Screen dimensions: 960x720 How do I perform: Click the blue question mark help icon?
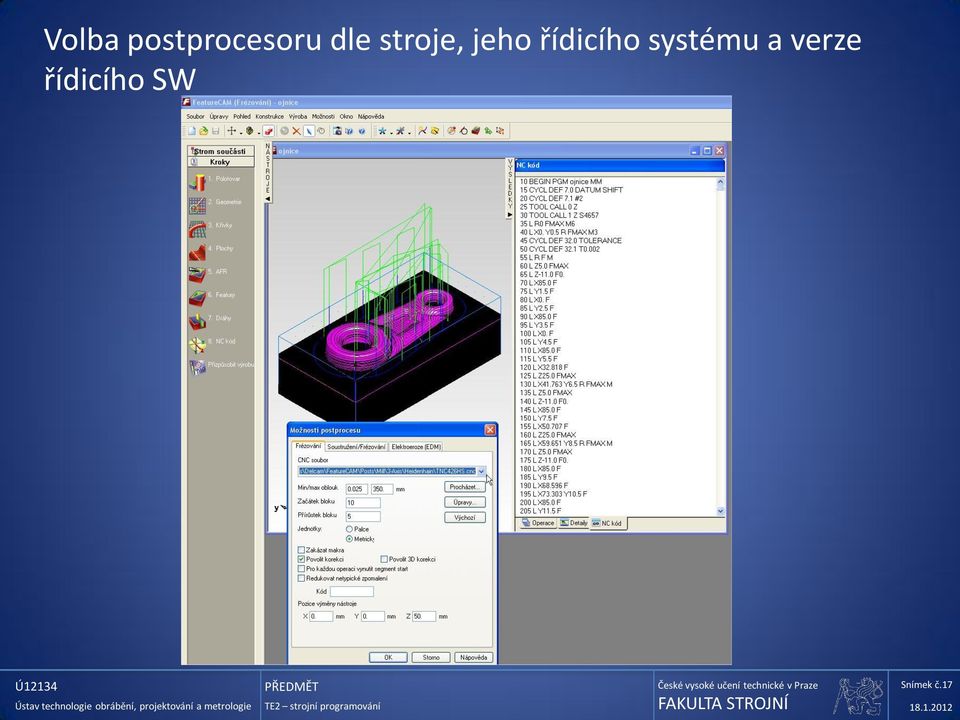(362, 131)
